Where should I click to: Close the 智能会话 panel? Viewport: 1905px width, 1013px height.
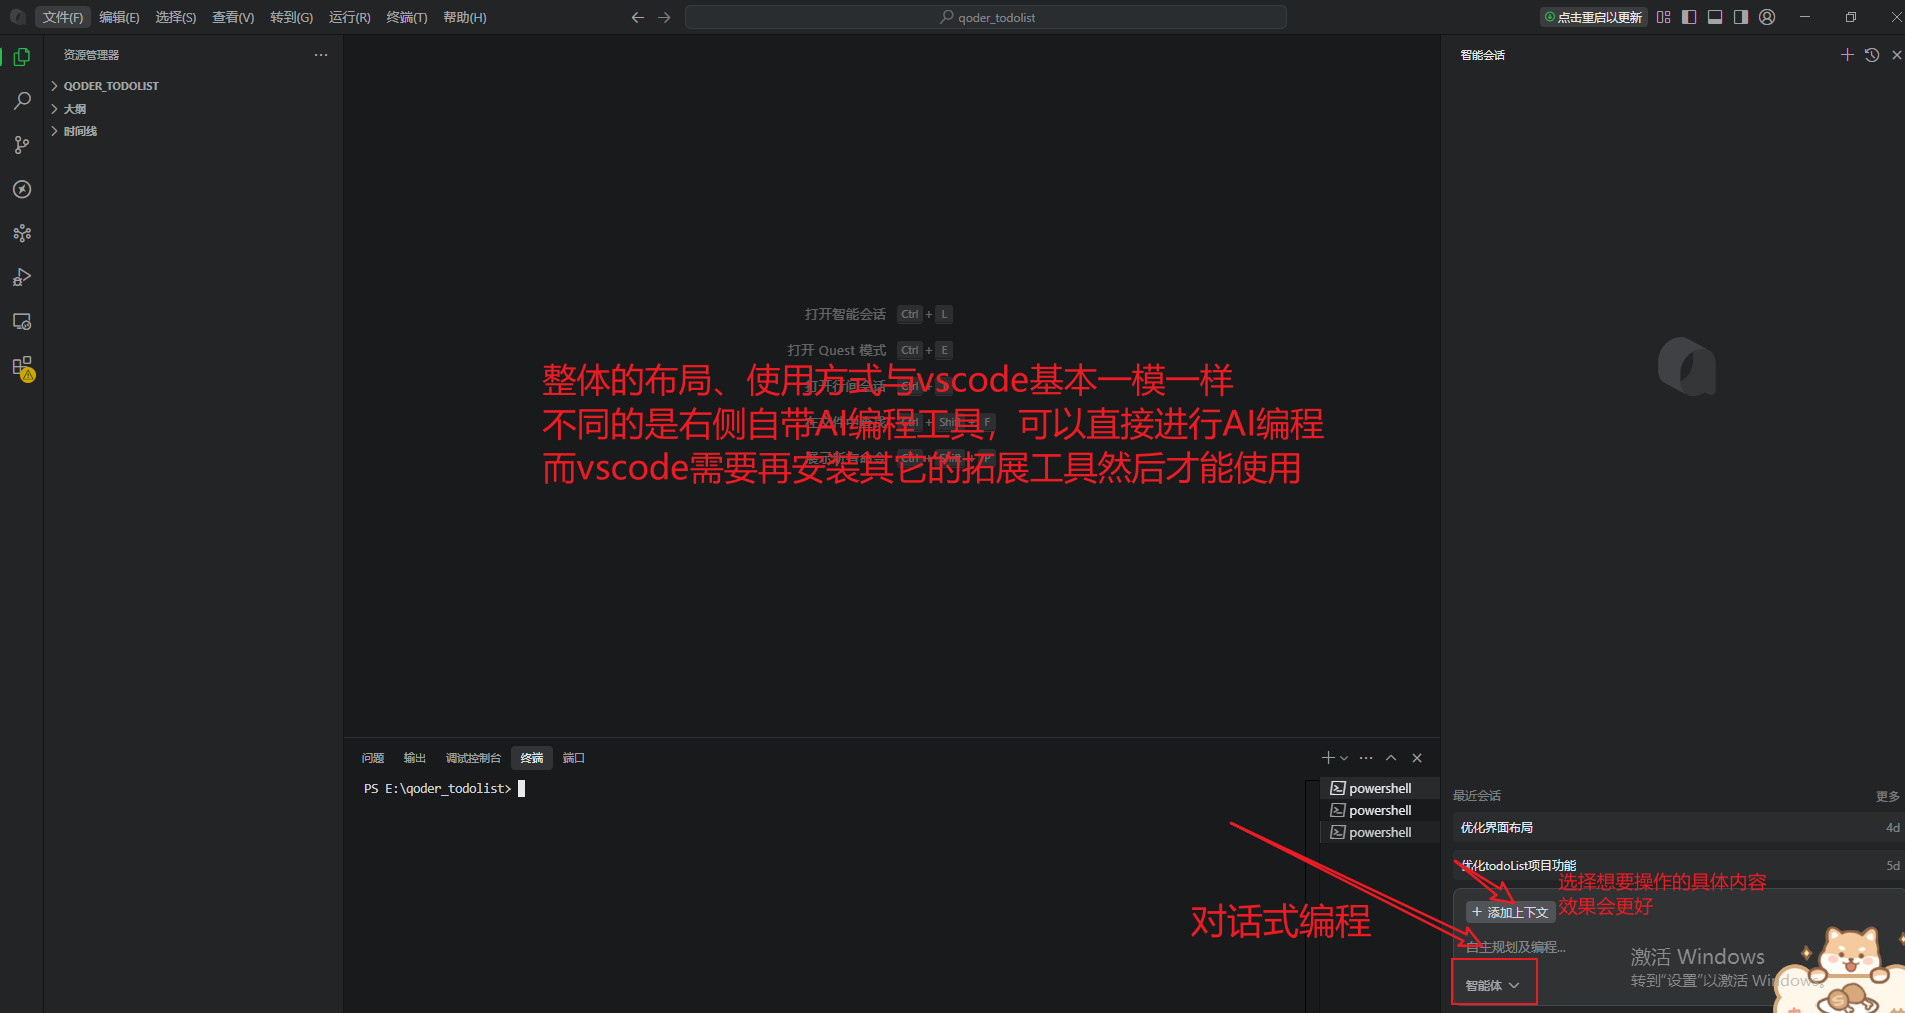click(1897, 55)
